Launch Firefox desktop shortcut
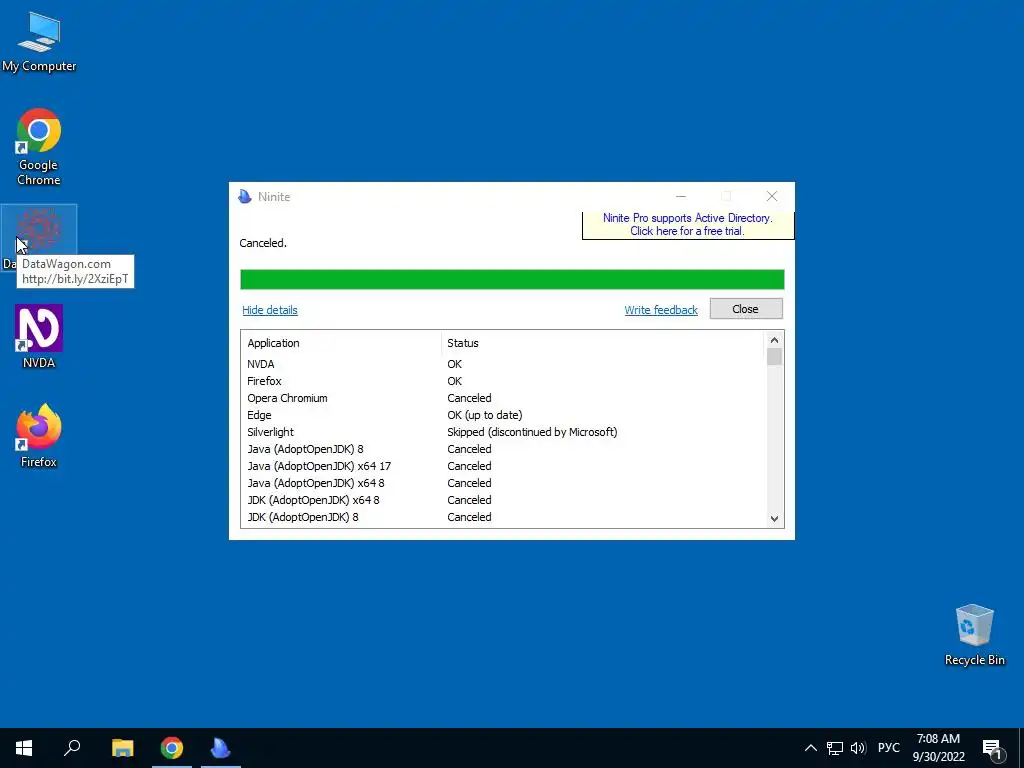 (x=39, y=436)
